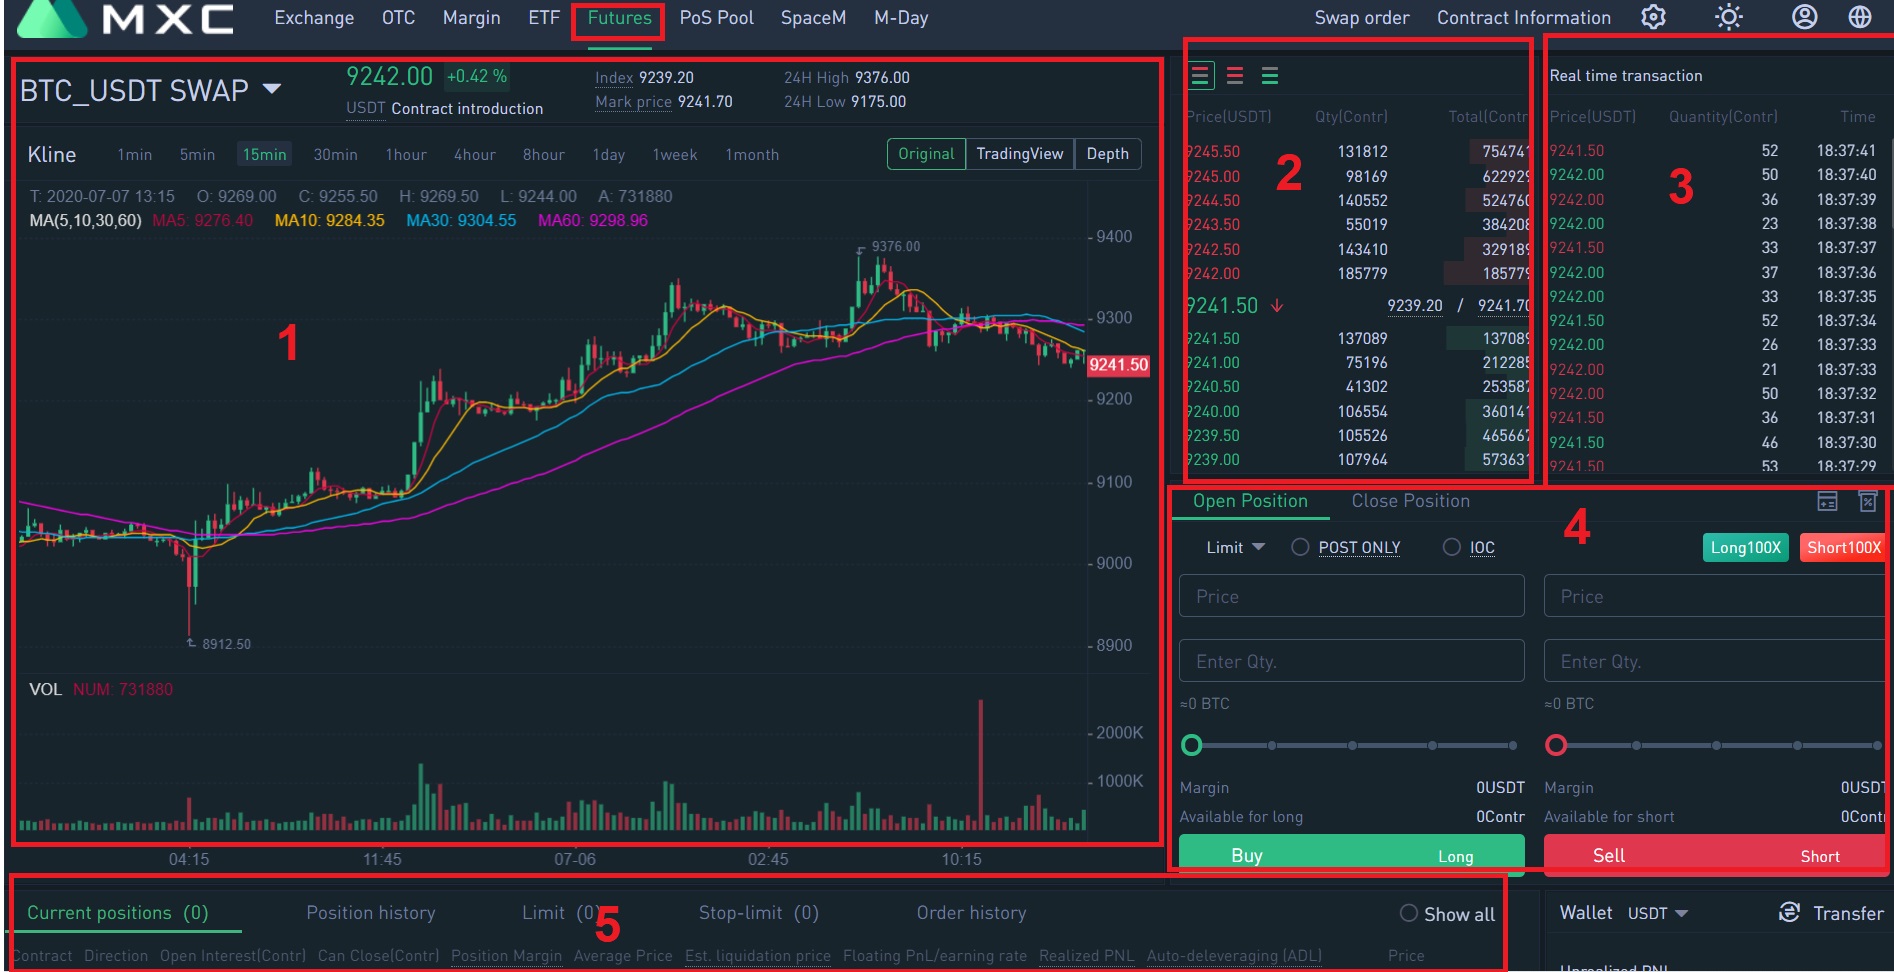
Task: Select the 1min kline interval
Action: 135,154
